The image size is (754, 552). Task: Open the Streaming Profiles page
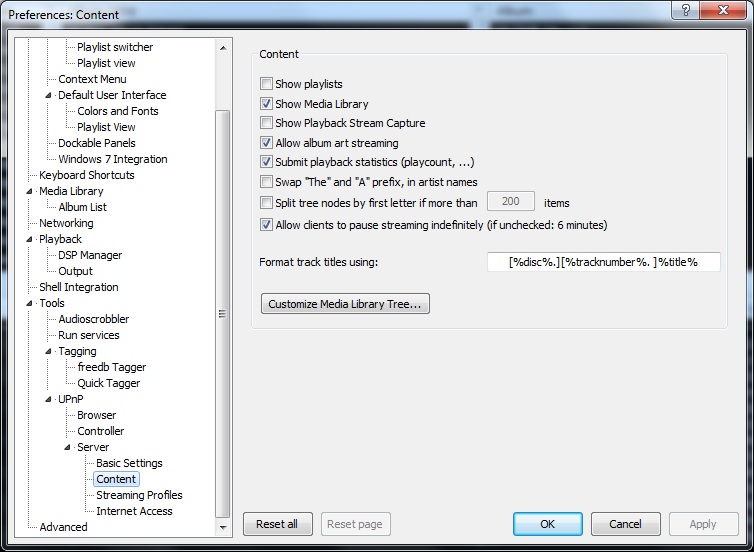click(x=139, y=495)
